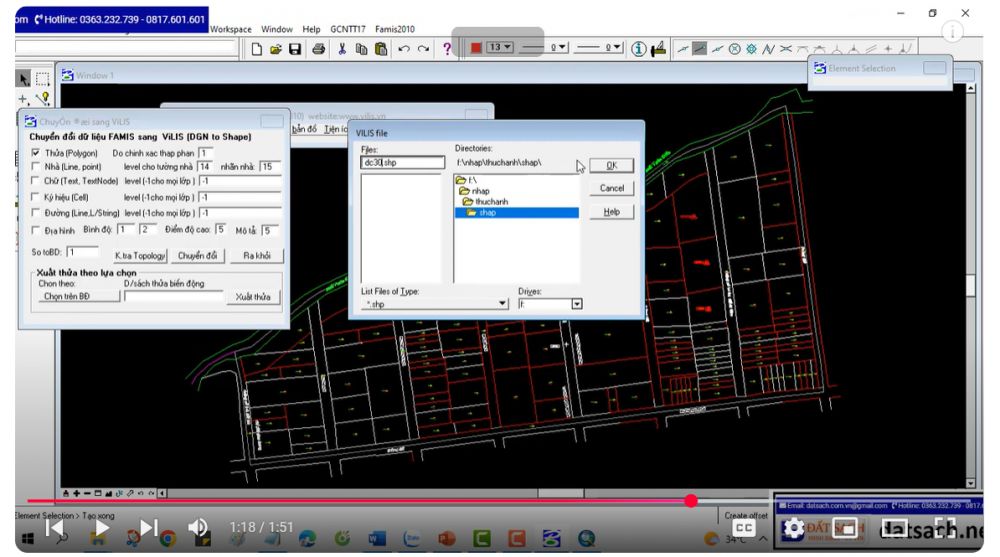1000x557 pixels.
Task: Select the Element Selection arrow tool
Action: pos(24,78)
